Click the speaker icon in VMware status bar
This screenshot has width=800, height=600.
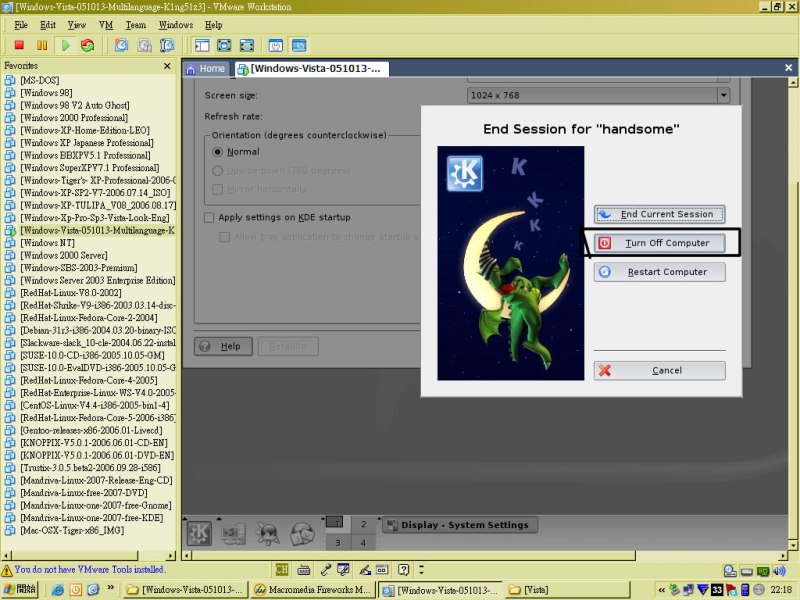(x=779, y=571)
